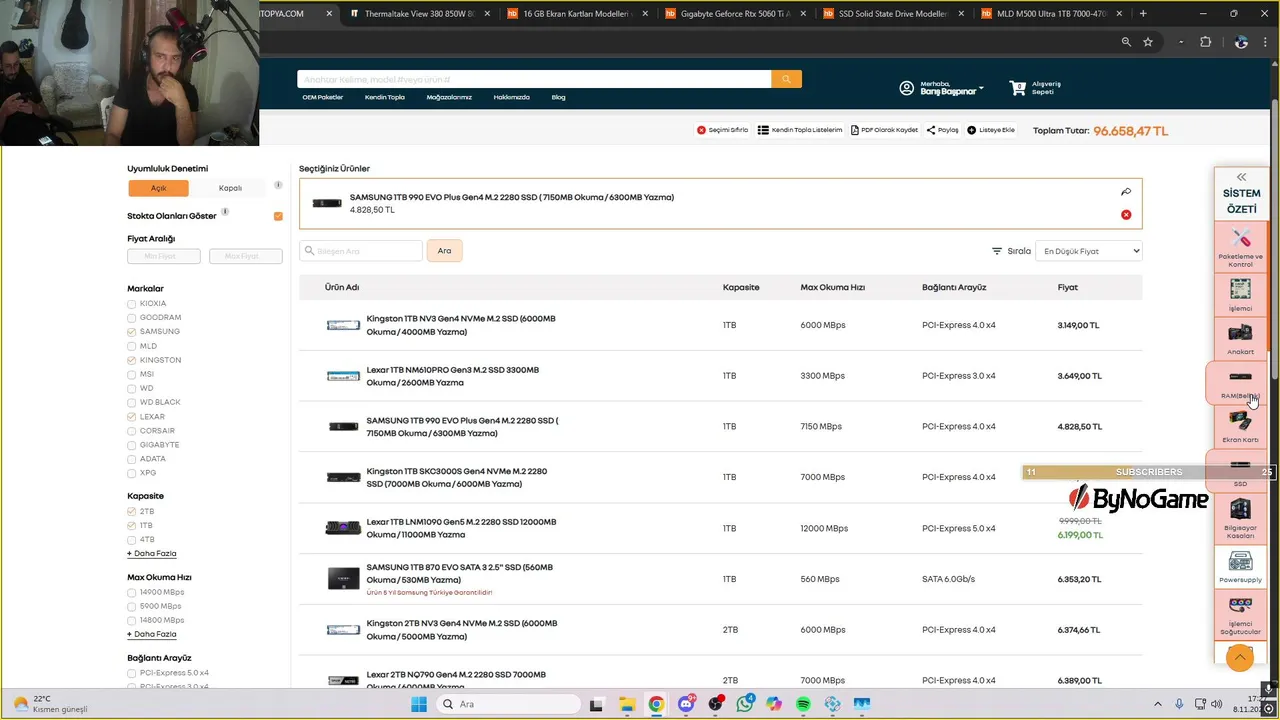Toggle Stokta Olanları Göster checkbox
Screen dimensions: 1280x720
(278, 216)
